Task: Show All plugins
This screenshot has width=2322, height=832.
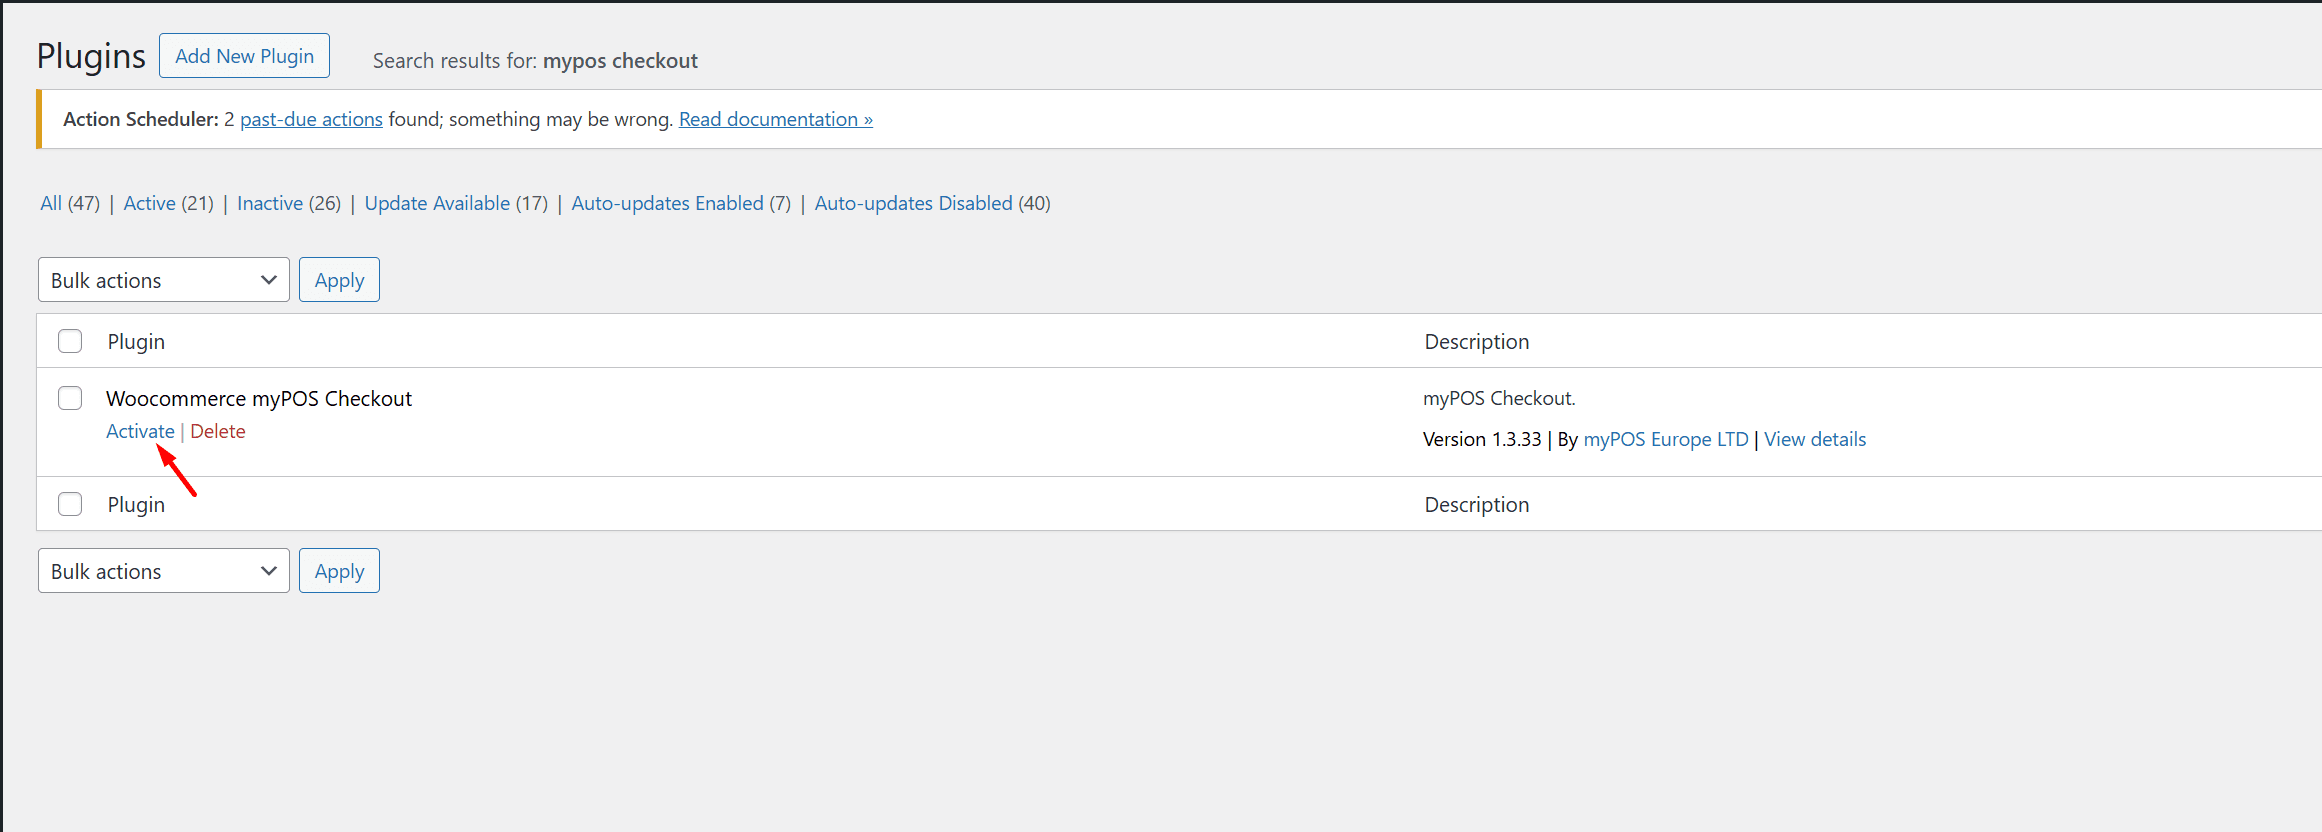Action: click(50, 203)
